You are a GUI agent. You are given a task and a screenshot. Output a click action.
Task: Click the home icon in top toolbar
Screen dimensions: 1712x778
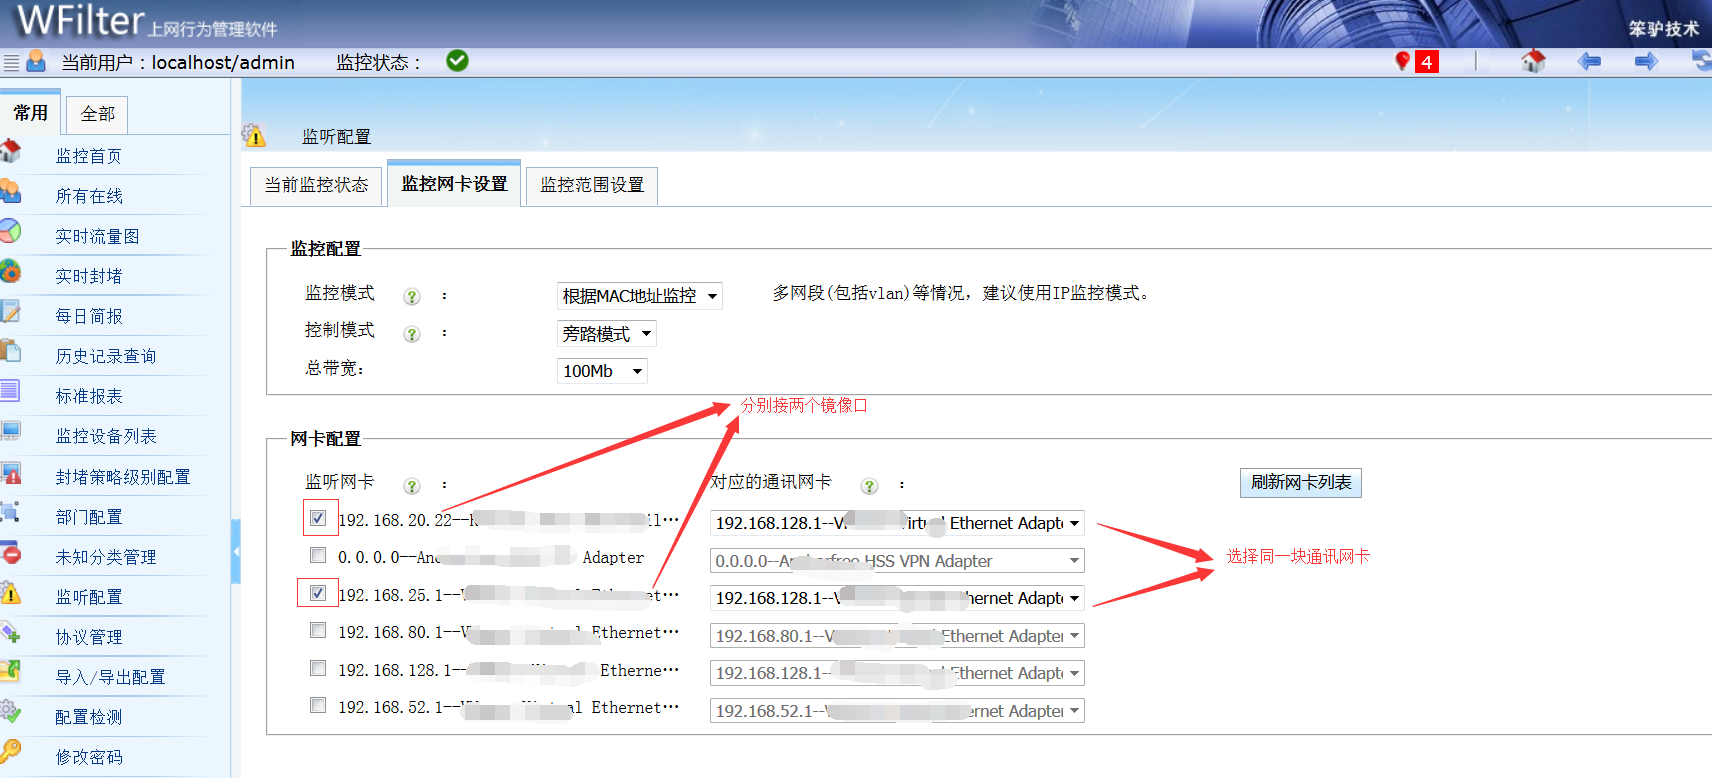1533,62
